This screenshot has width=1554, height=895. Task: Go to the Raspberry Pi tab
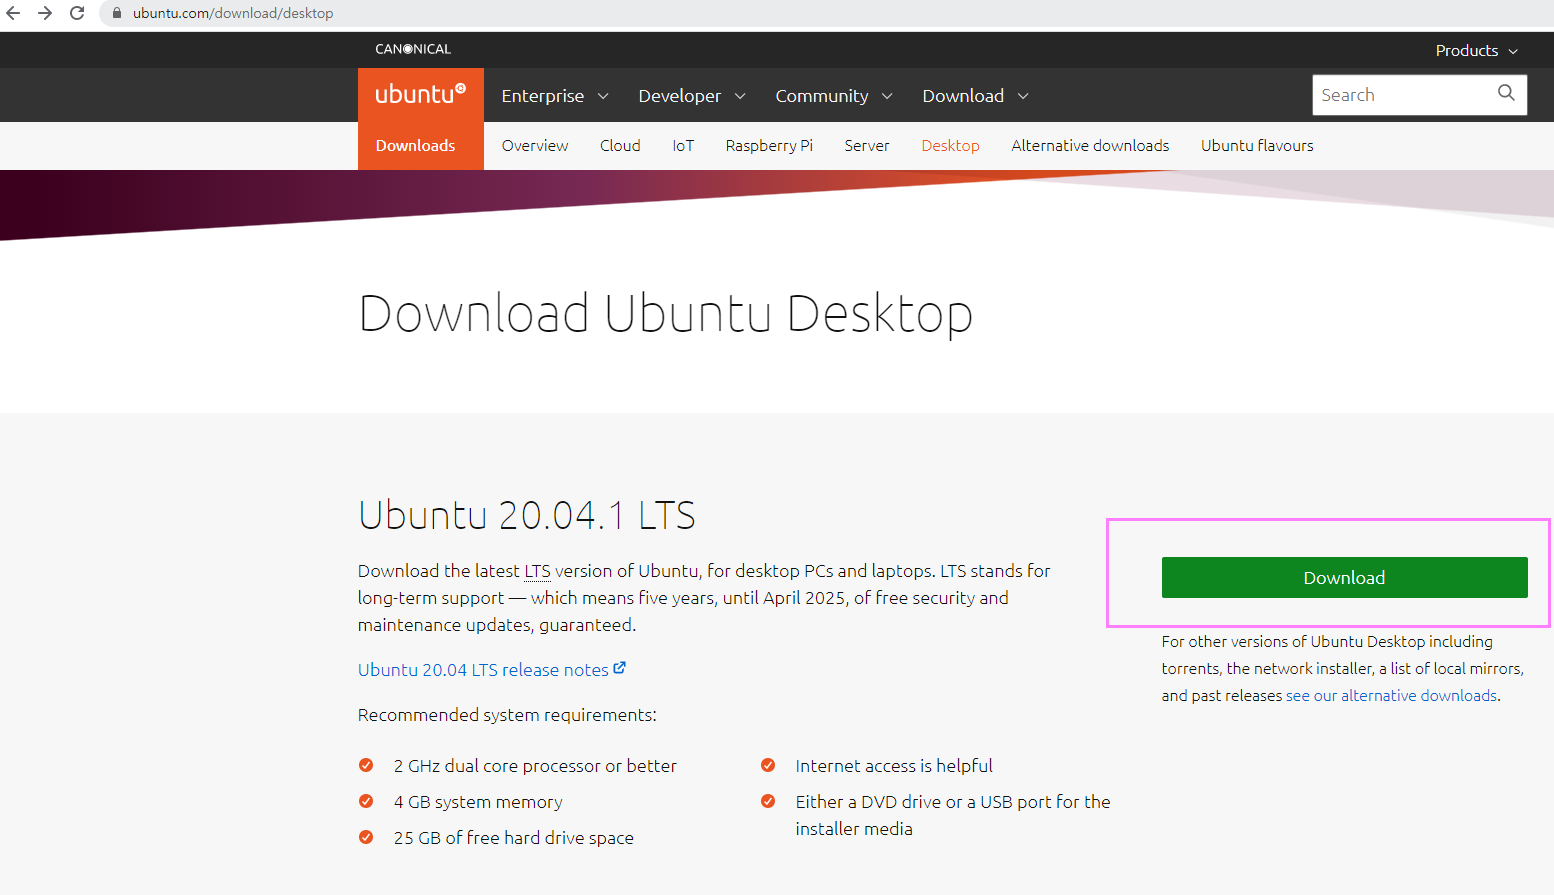point(769,146)
